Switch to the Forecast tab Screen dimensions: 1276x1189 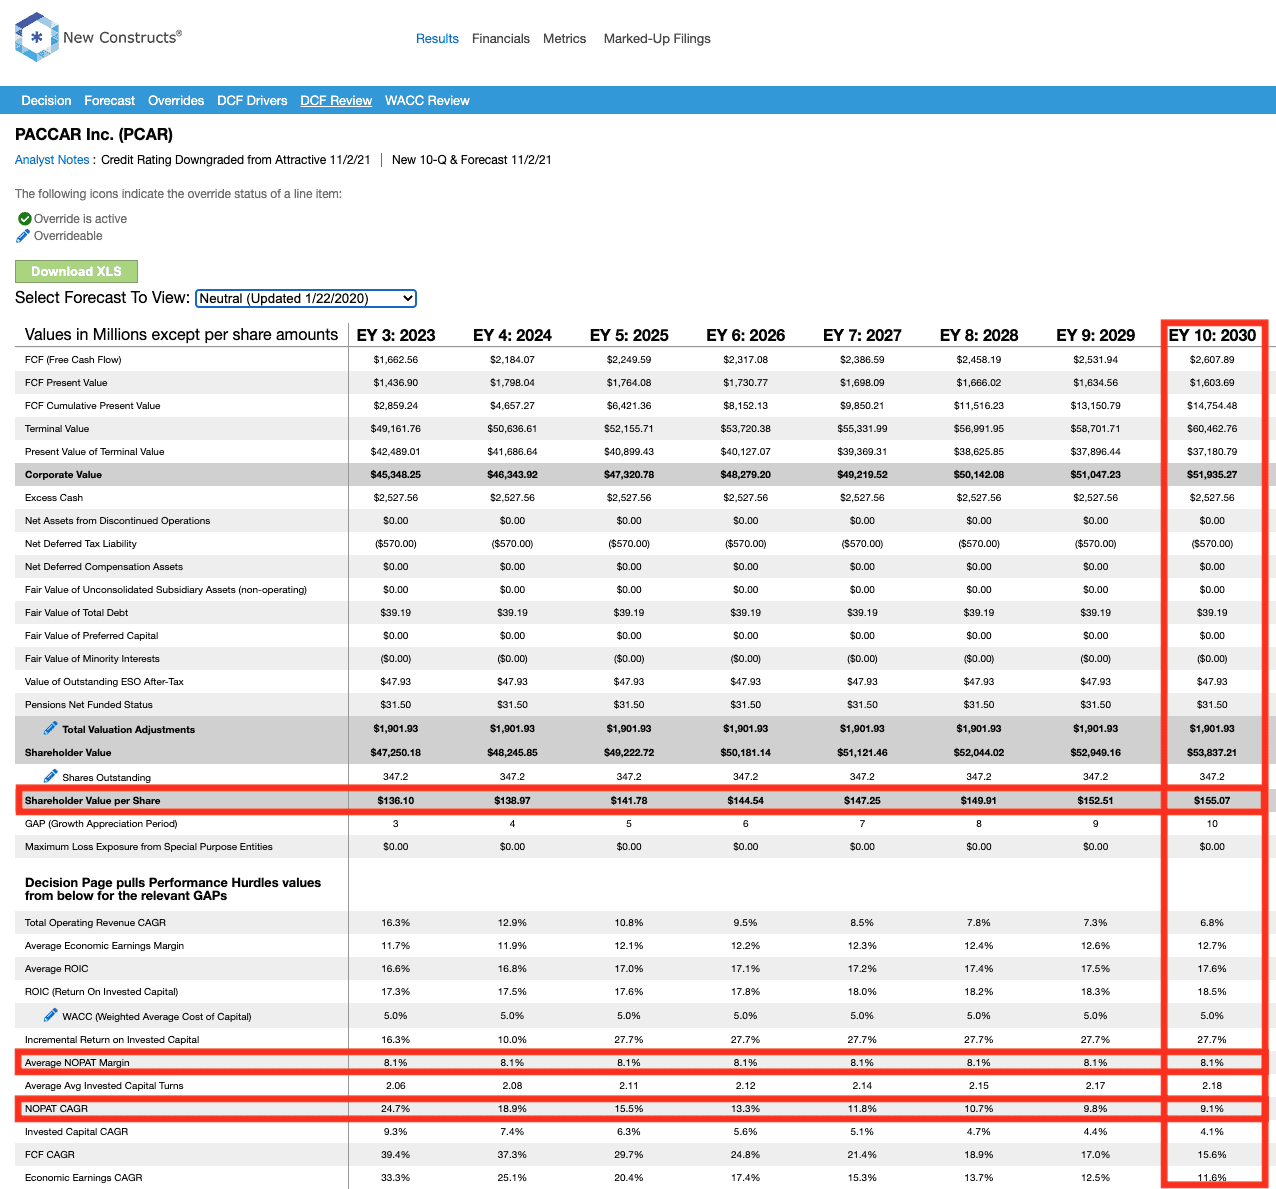pos(110,100)
